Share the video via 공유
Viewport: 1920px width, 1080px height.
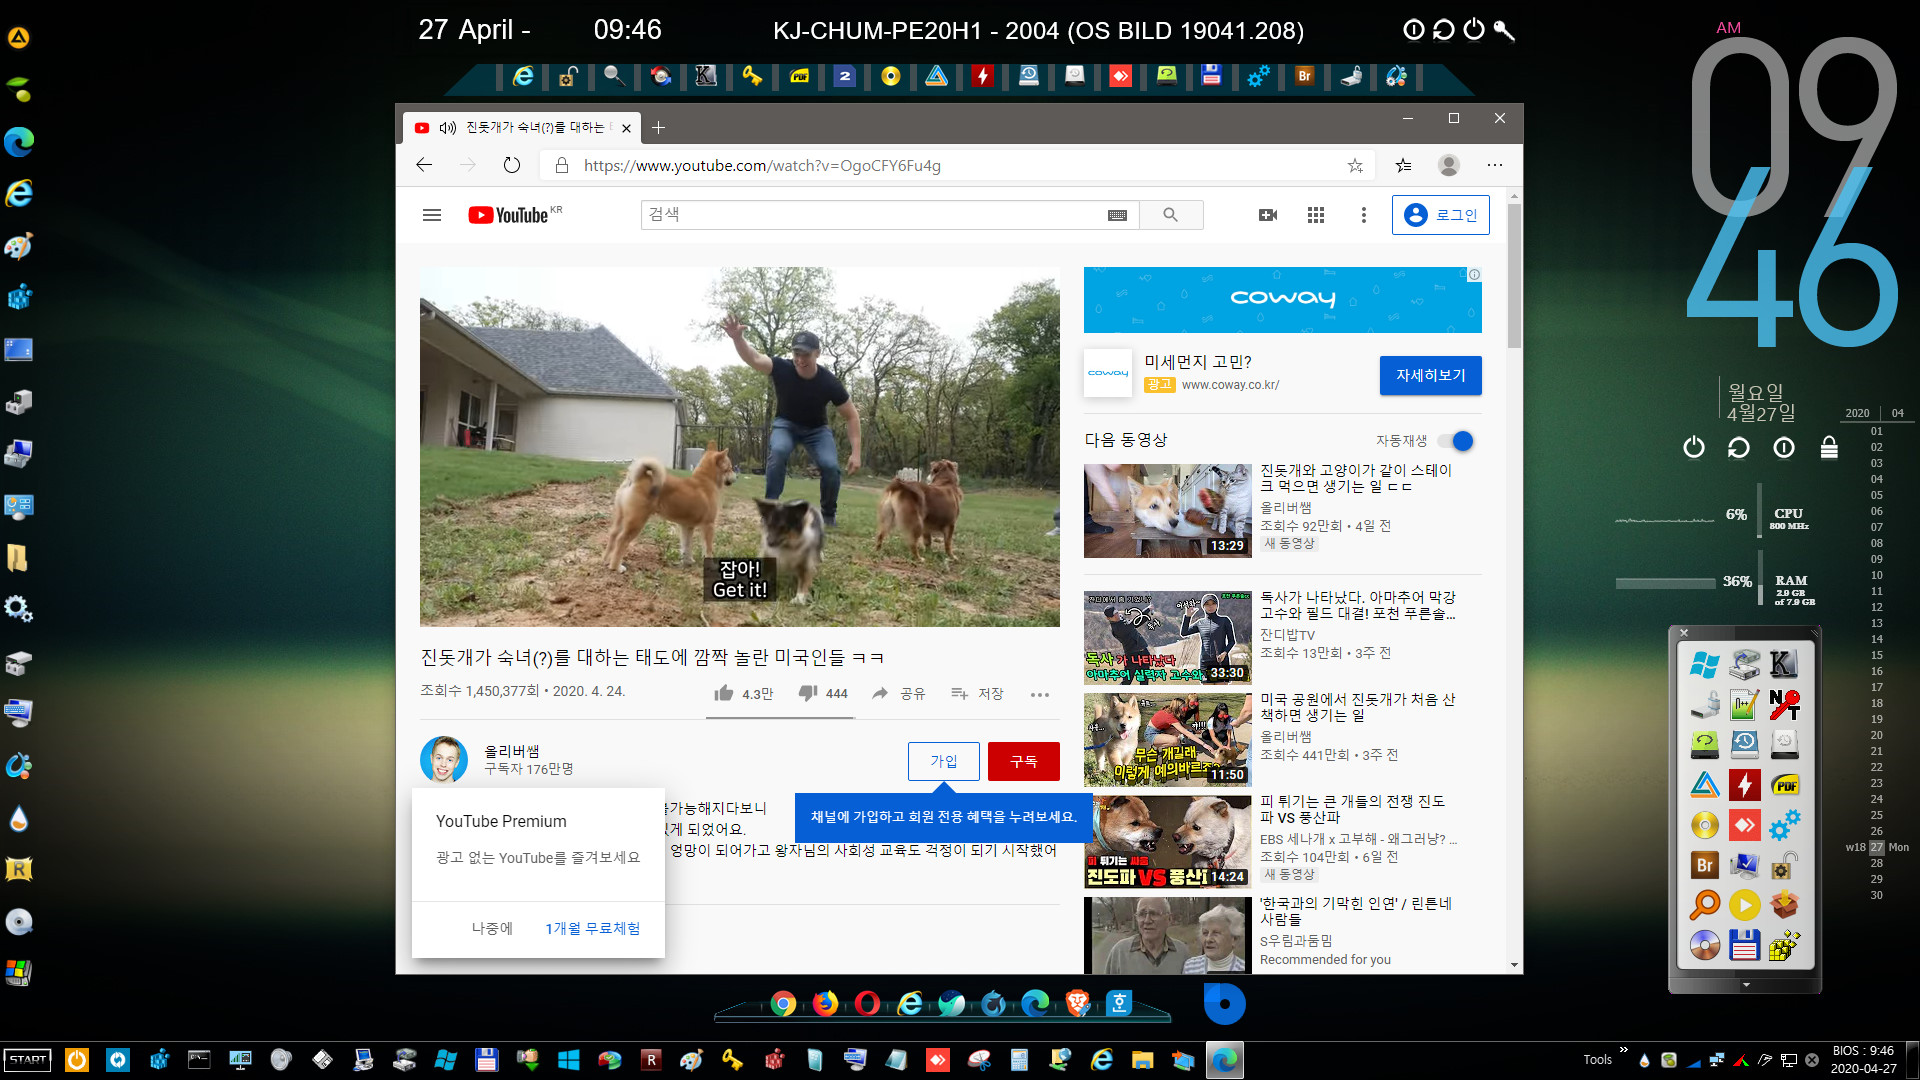(x=898, y=693)
